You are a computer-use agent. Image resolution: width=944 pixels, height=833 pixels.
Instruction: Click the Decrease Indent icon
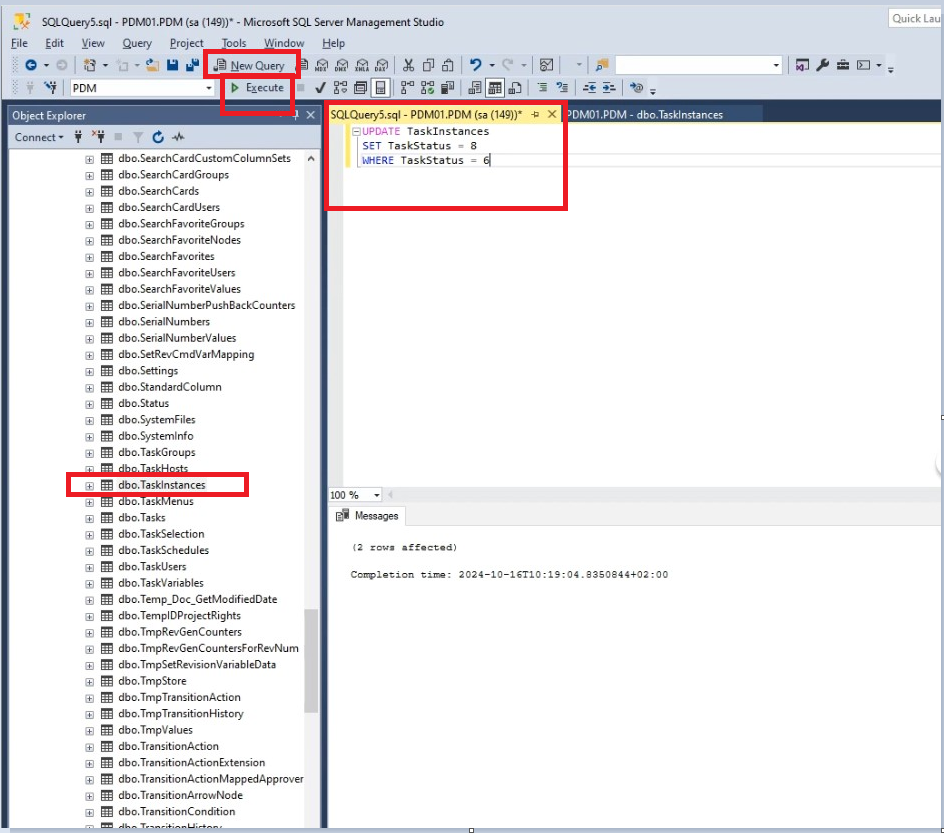pos(589,88)
